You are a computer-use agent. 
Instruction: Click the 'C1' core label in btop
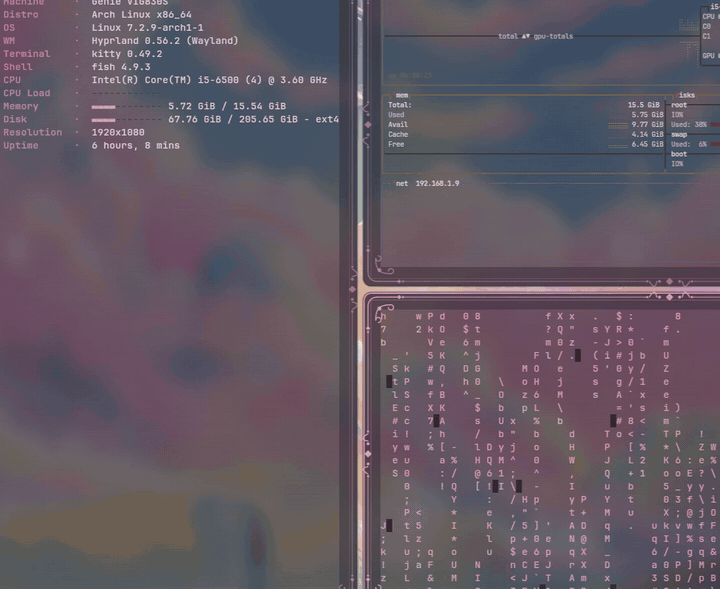[706, 36]
